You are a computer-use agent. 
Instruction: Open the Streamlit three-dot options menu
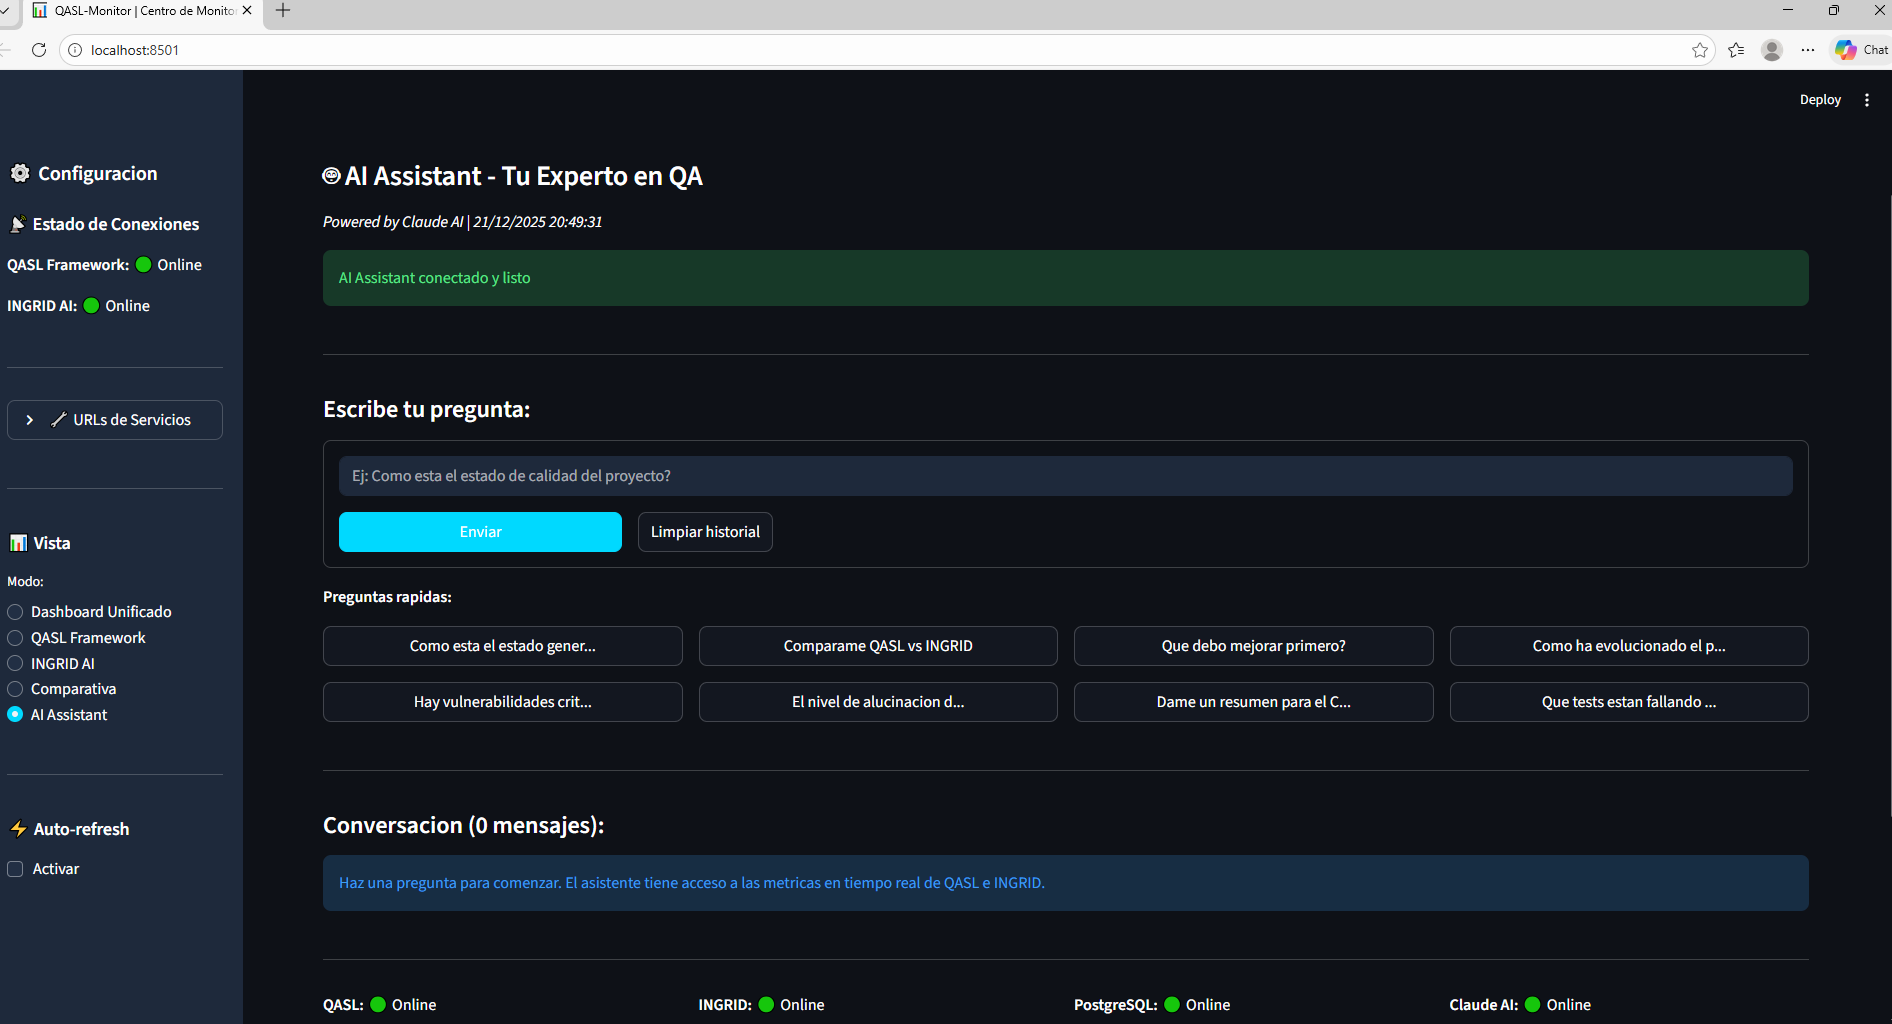click(1867, 99)
